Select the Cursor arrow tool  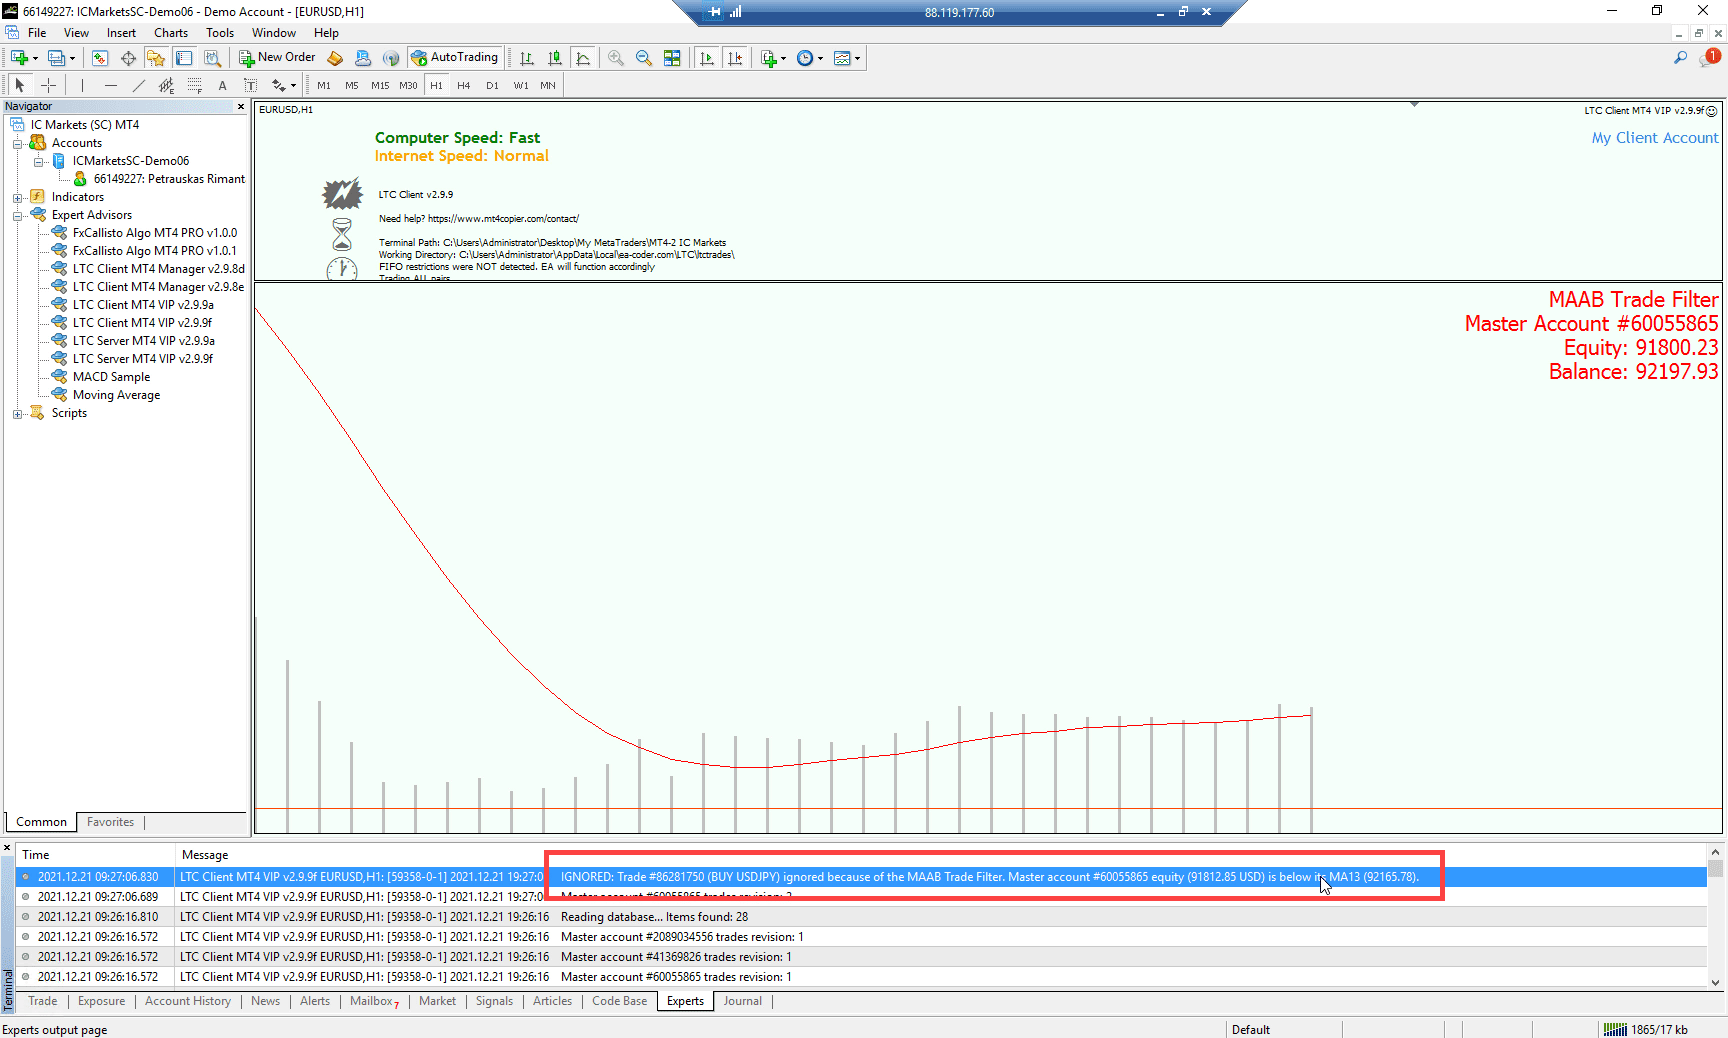pos(19,86)
